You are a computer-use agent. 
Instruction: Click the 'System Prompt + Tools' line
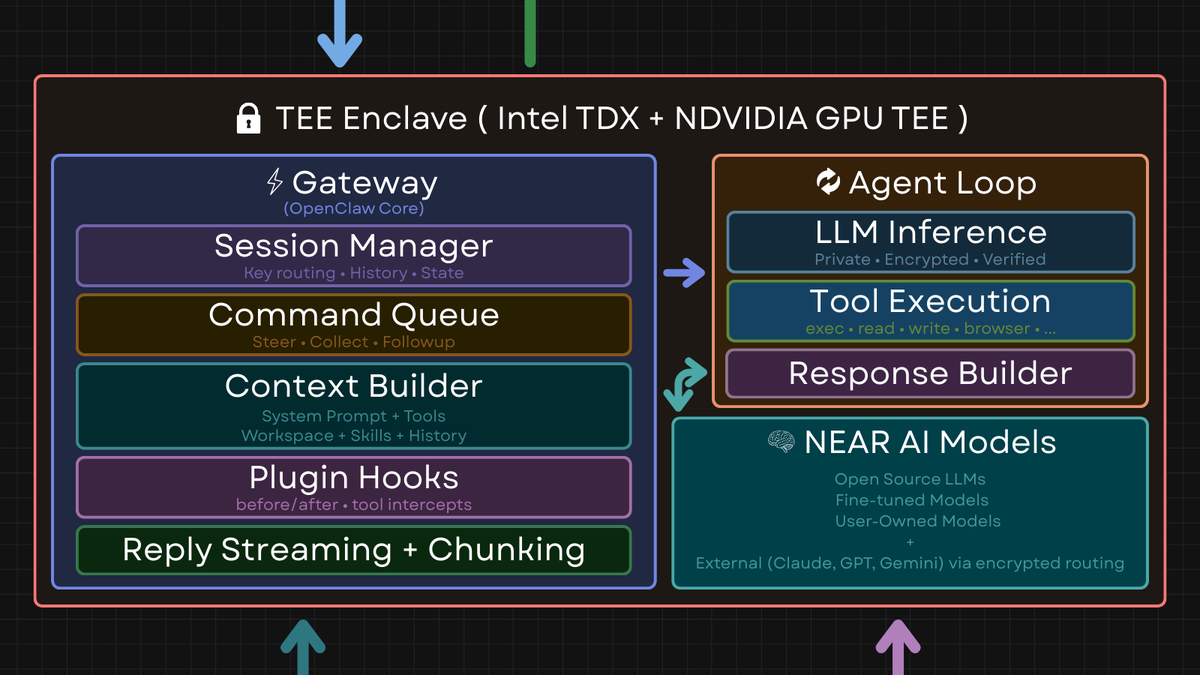point(354,416)
